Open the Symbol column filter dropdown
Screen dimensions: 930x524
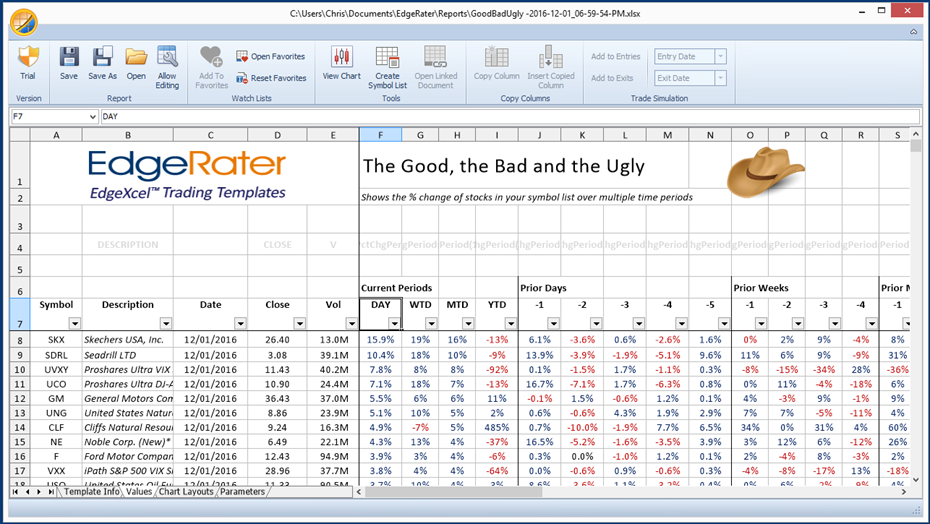tap(75, 323)
